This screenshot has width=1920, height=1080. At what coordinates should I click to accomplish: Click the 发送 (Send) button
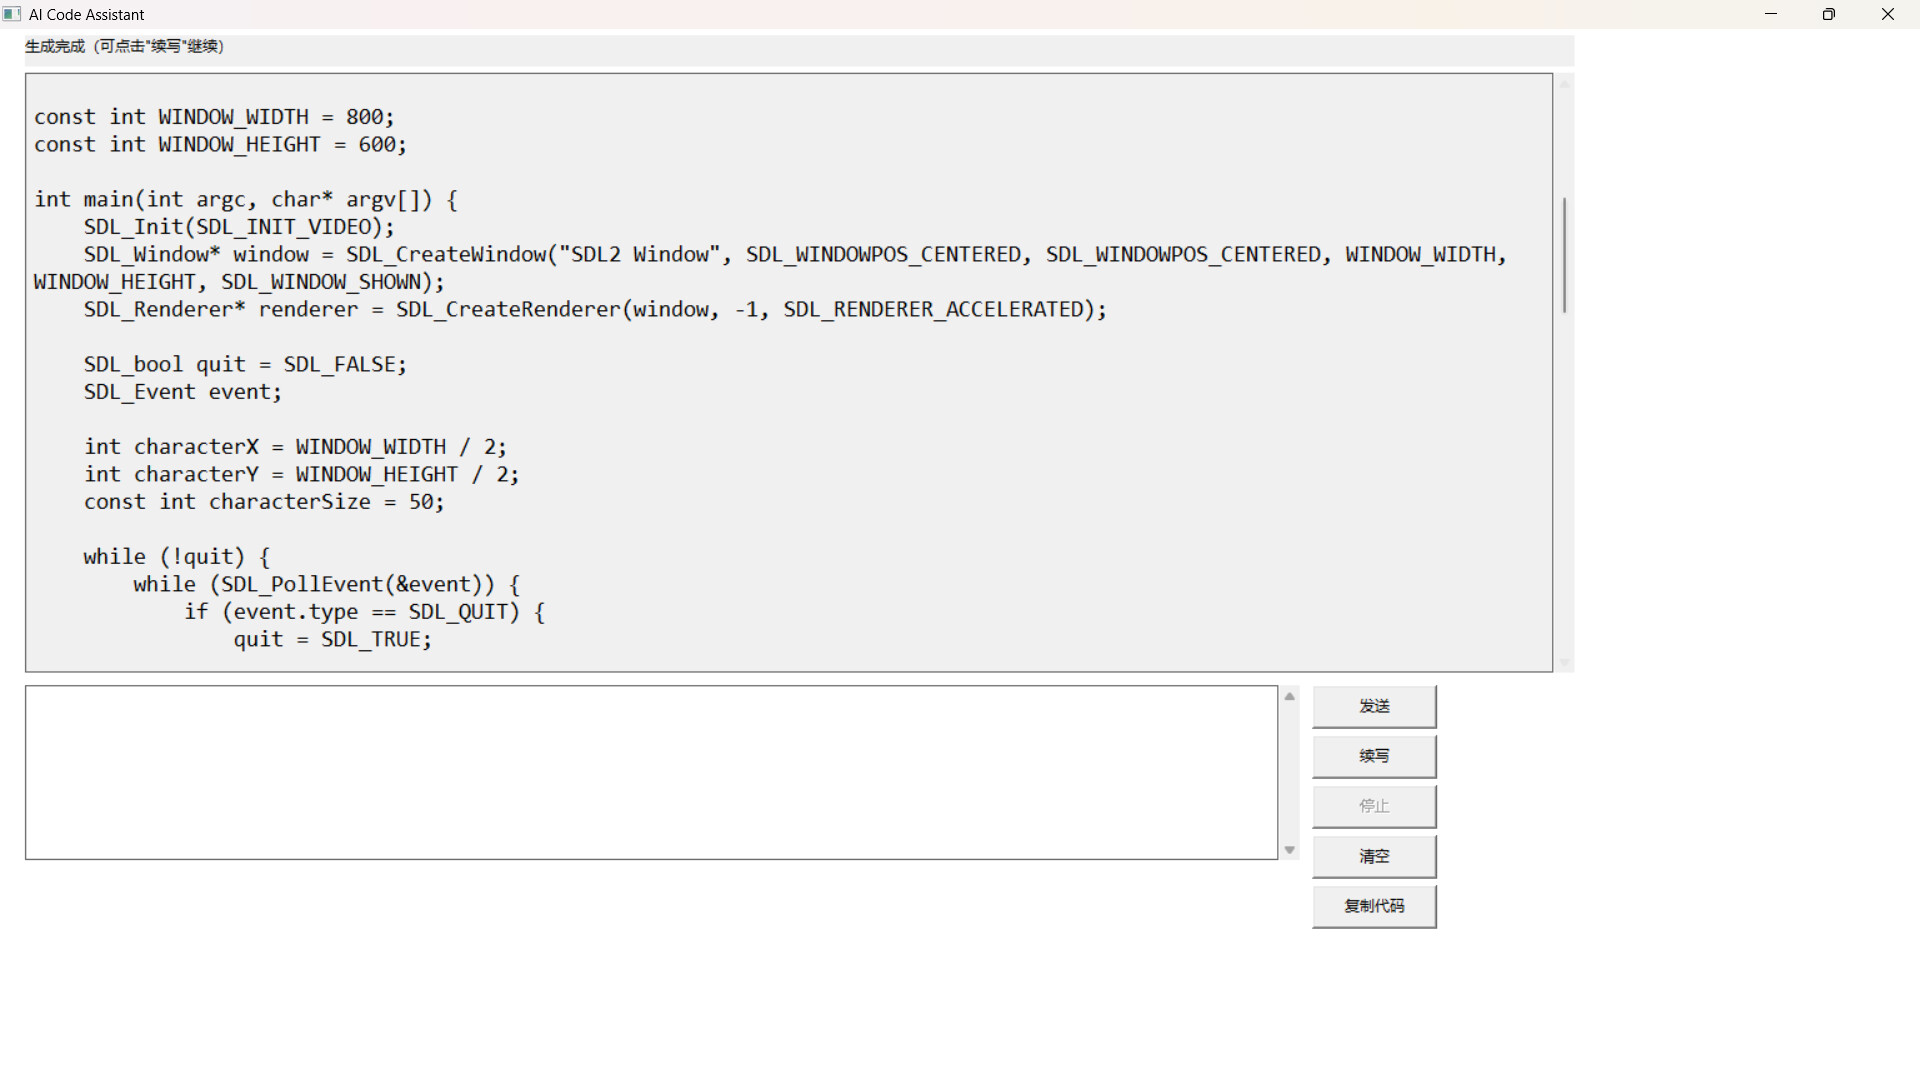(x=1374, y=706)
